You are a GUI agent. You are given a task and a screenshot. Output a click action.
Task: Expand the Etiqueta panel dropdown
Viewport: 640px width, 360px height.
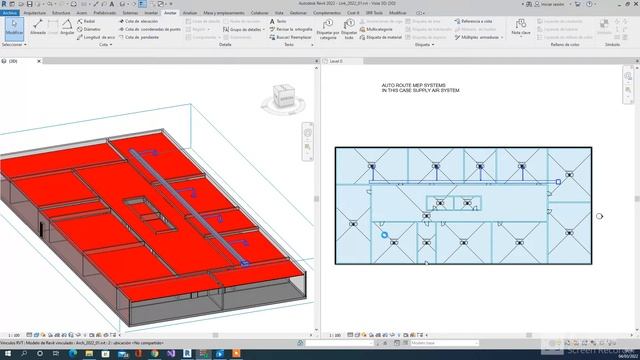424,44
